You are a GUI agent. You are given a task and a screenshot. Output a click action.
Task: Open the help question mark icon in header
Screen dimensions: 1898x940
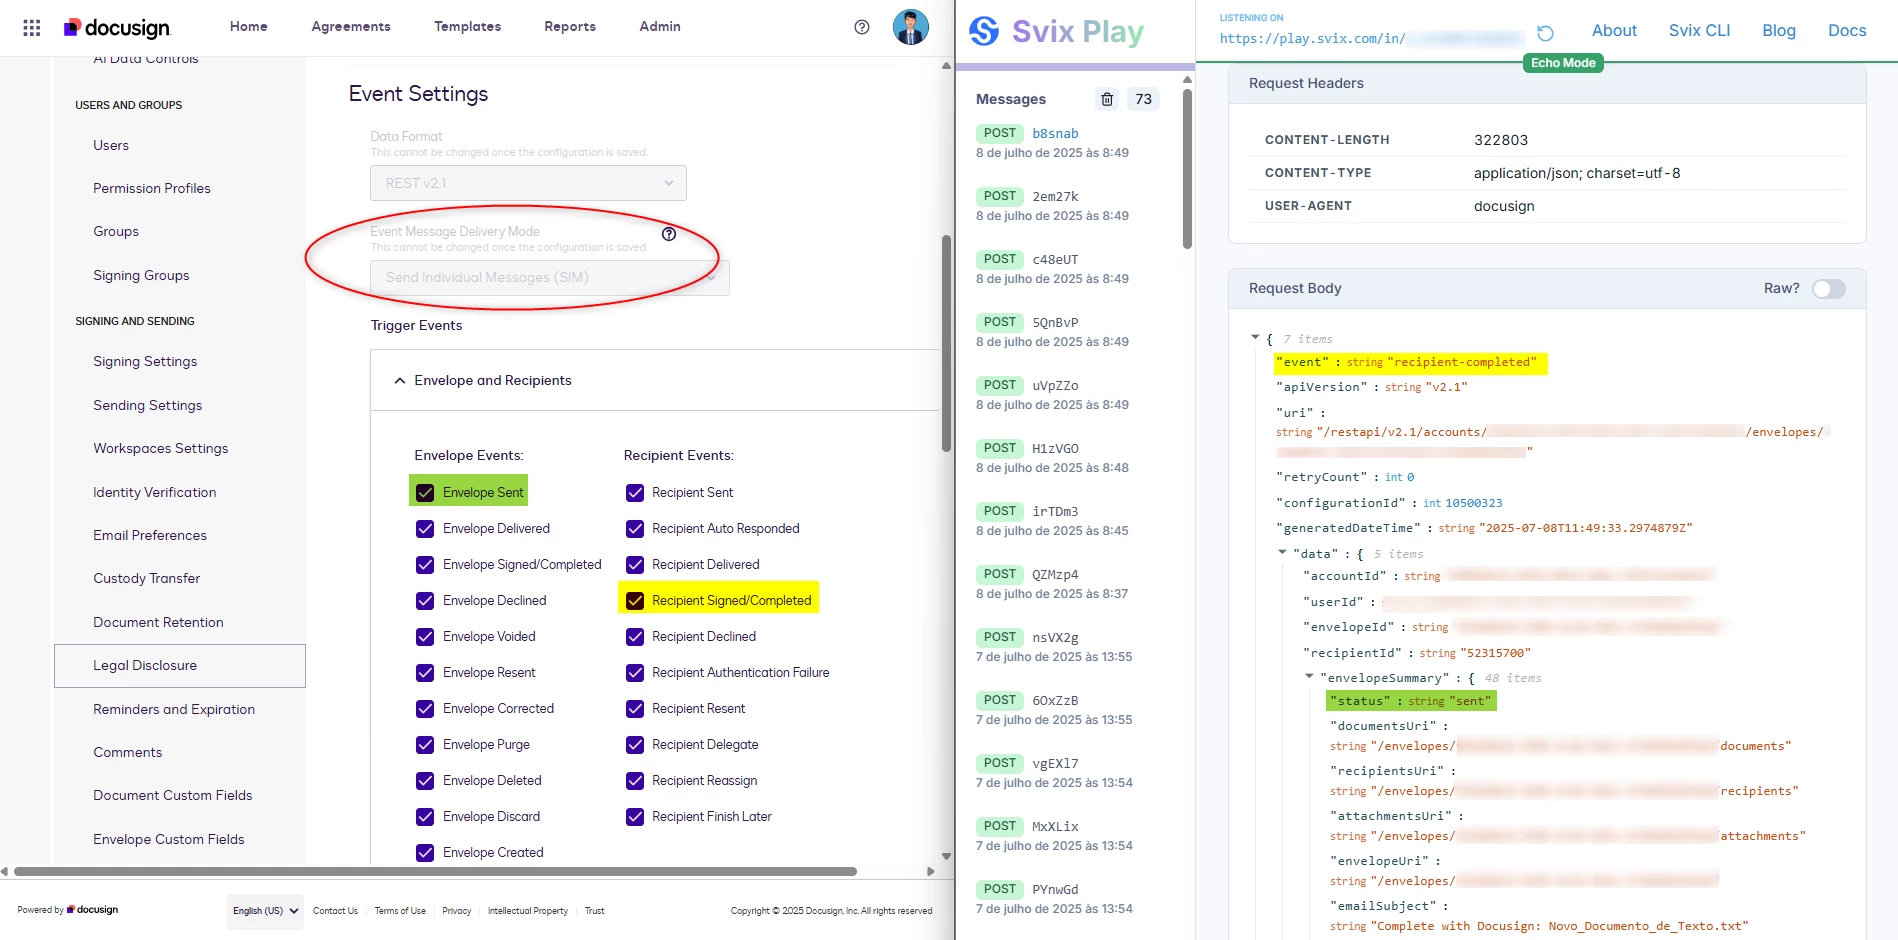[862, 27]
